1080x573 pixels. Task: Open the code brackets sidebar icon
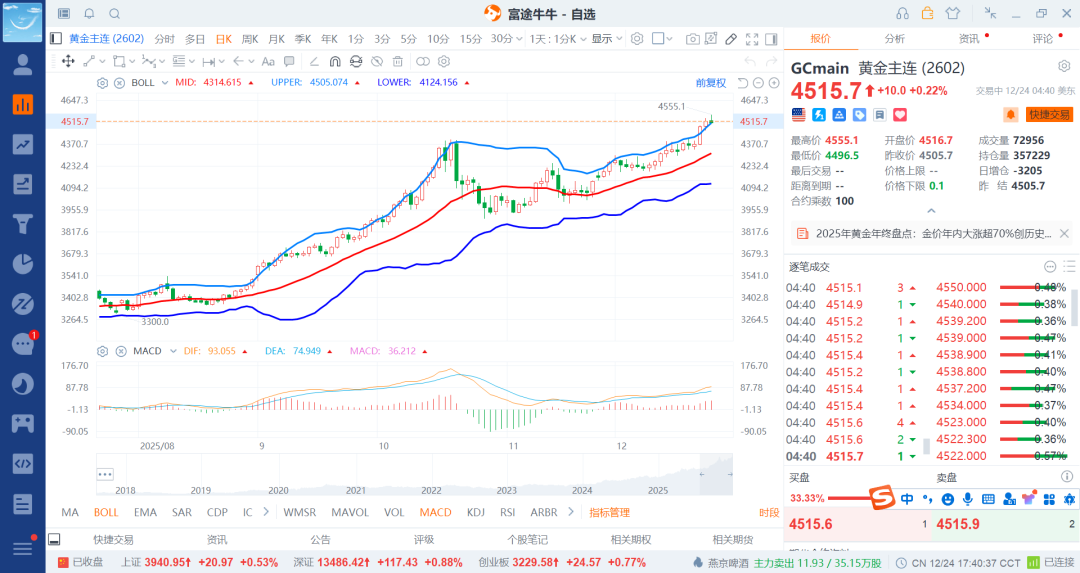click(23, 463)
